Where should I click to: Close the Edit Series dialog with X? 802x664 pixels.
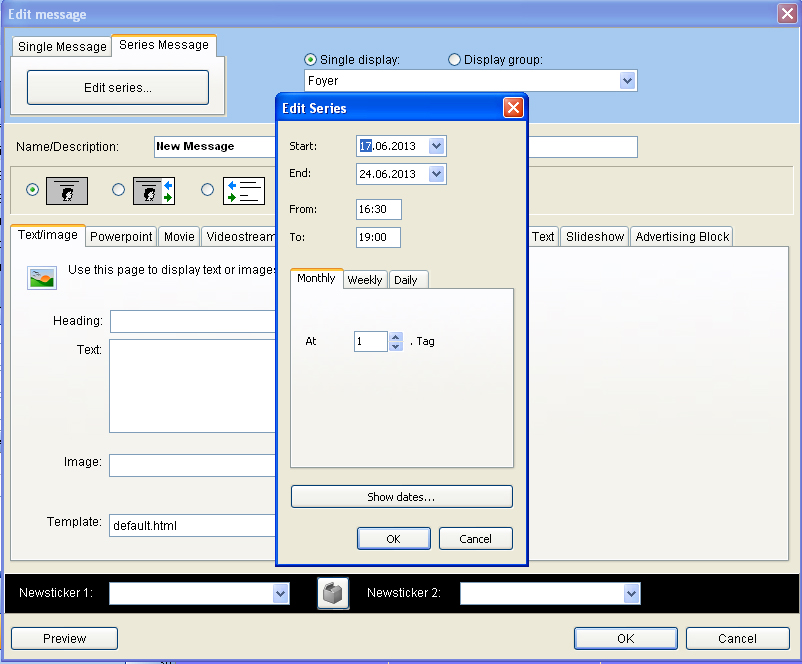tap(513, 108)
